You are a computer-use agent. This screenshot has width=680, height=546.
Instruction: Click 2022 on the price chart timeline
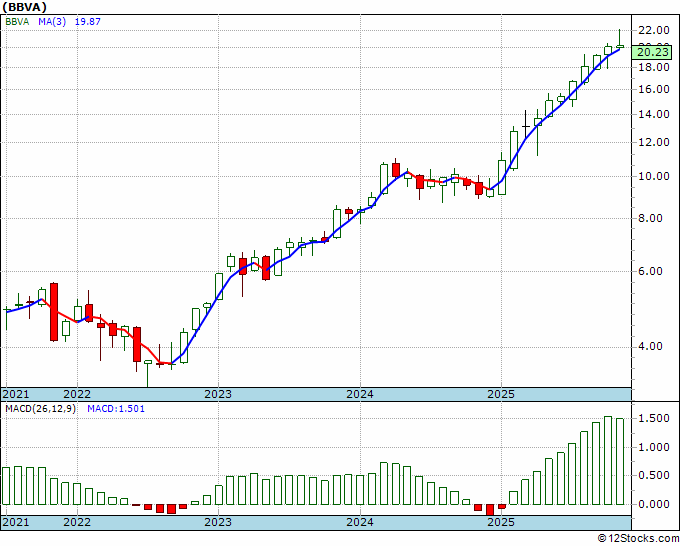coord(77,394)
